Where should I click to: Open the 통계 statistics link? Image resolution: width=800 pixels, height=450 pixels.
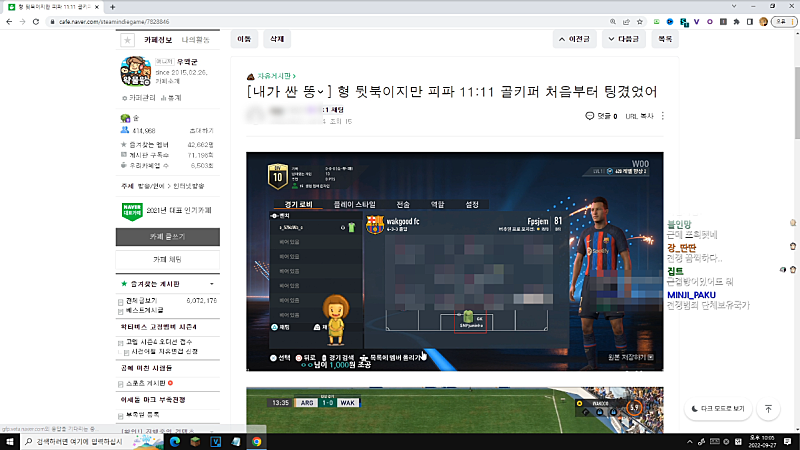pos(171,98)
